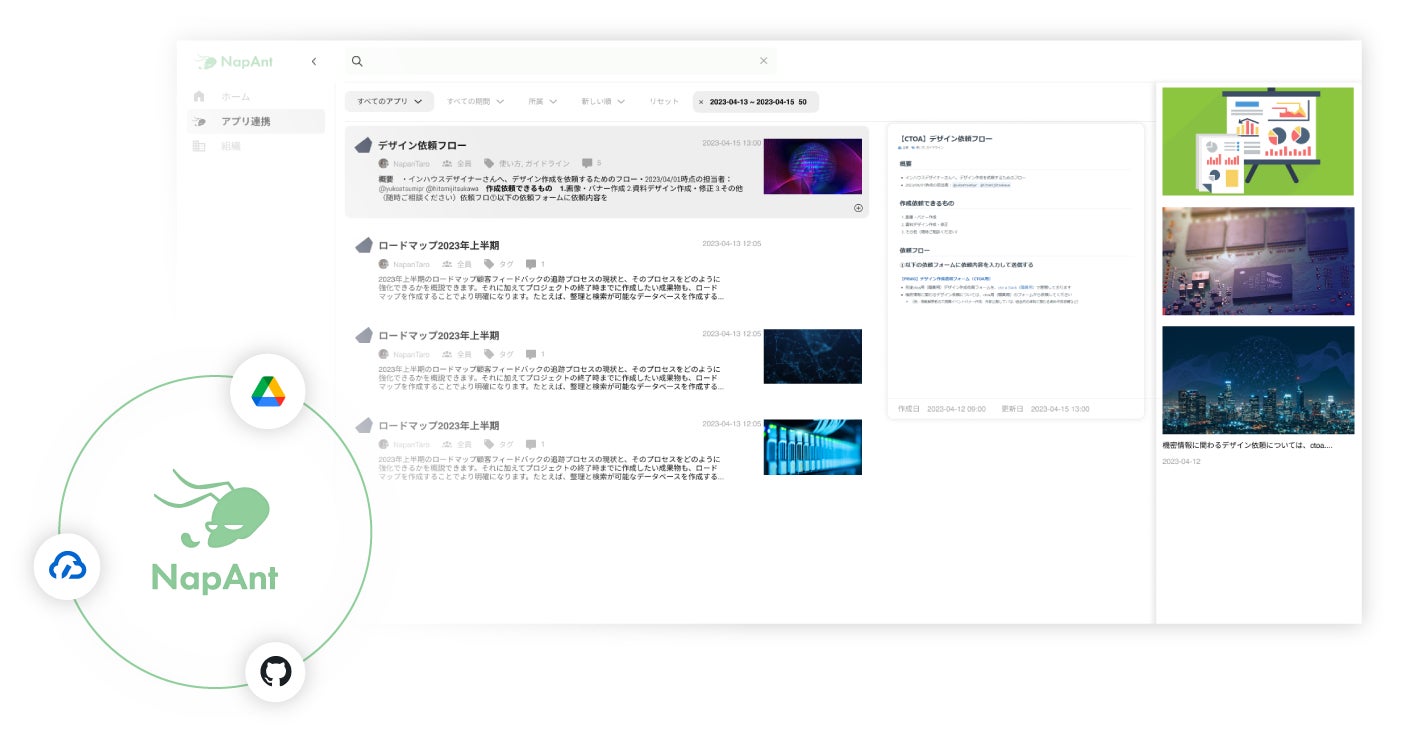Click the 2023-04-13 ~ 2023-04-15 date range text
The image size is (1417, 730).
[752, 102]
